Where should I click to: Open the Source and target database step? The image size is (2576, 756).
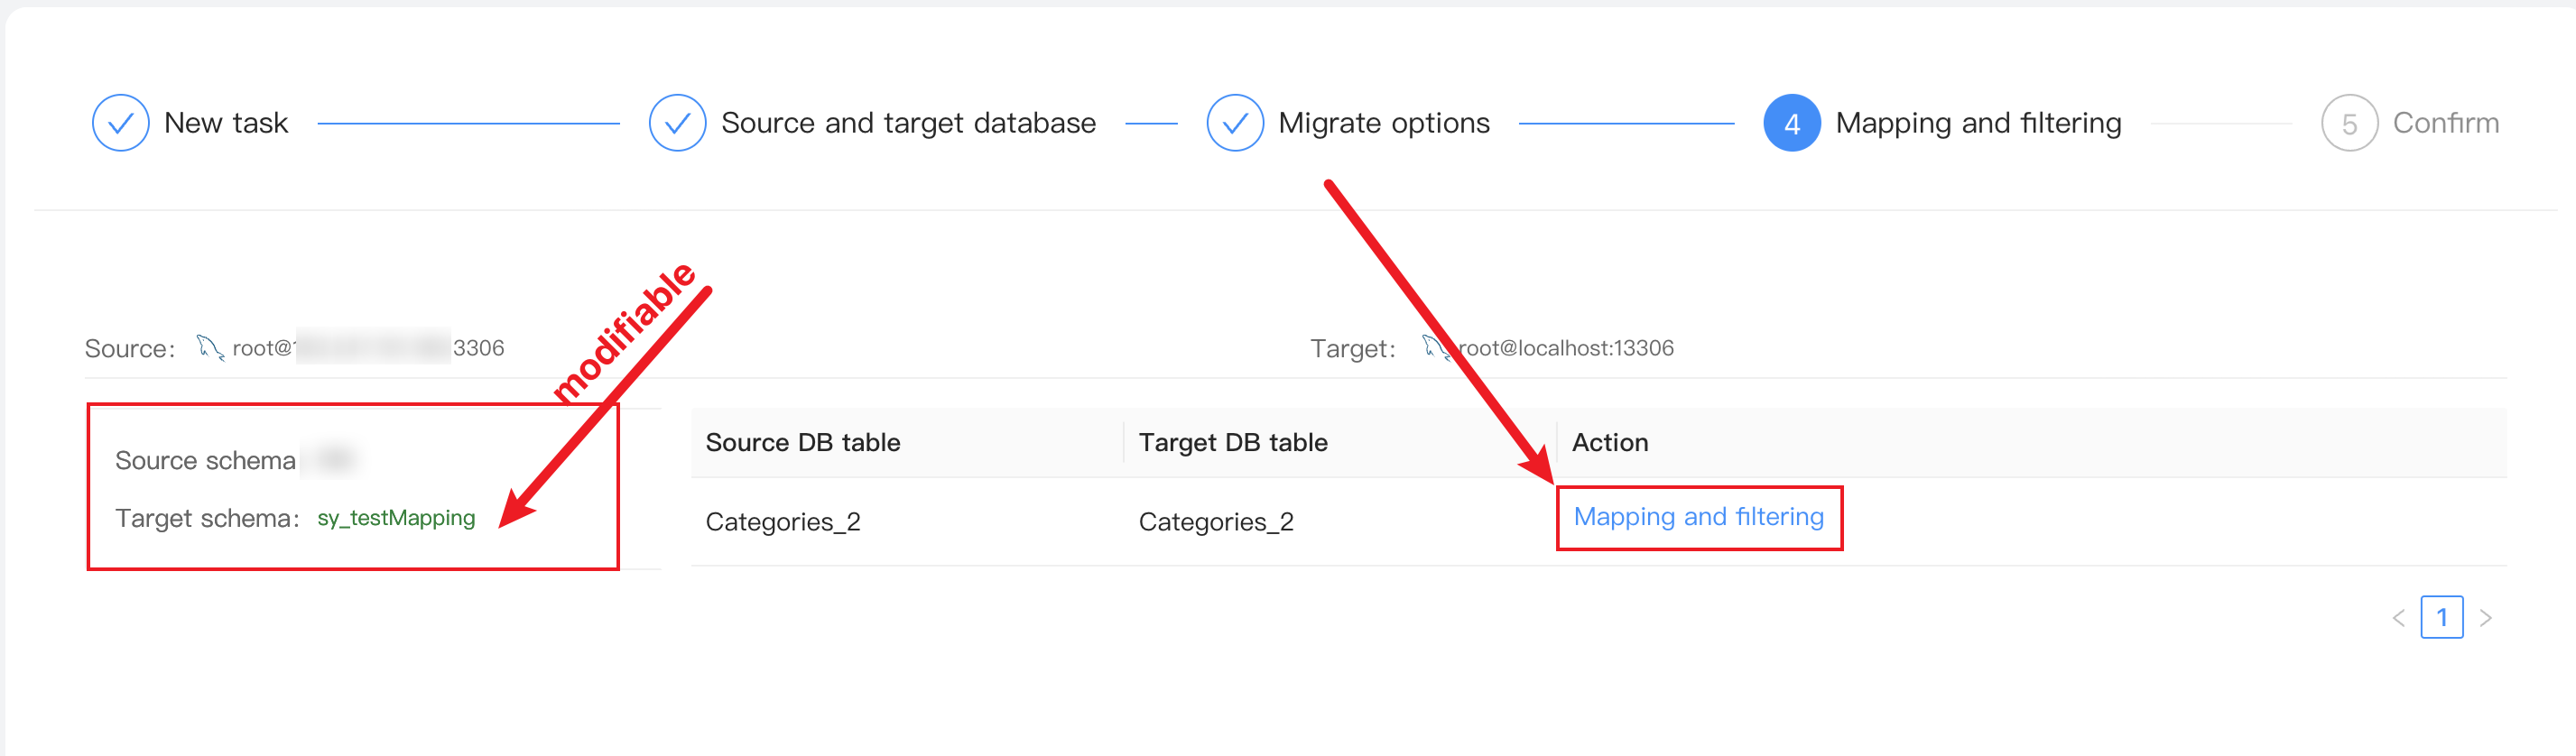pos(908,123)
